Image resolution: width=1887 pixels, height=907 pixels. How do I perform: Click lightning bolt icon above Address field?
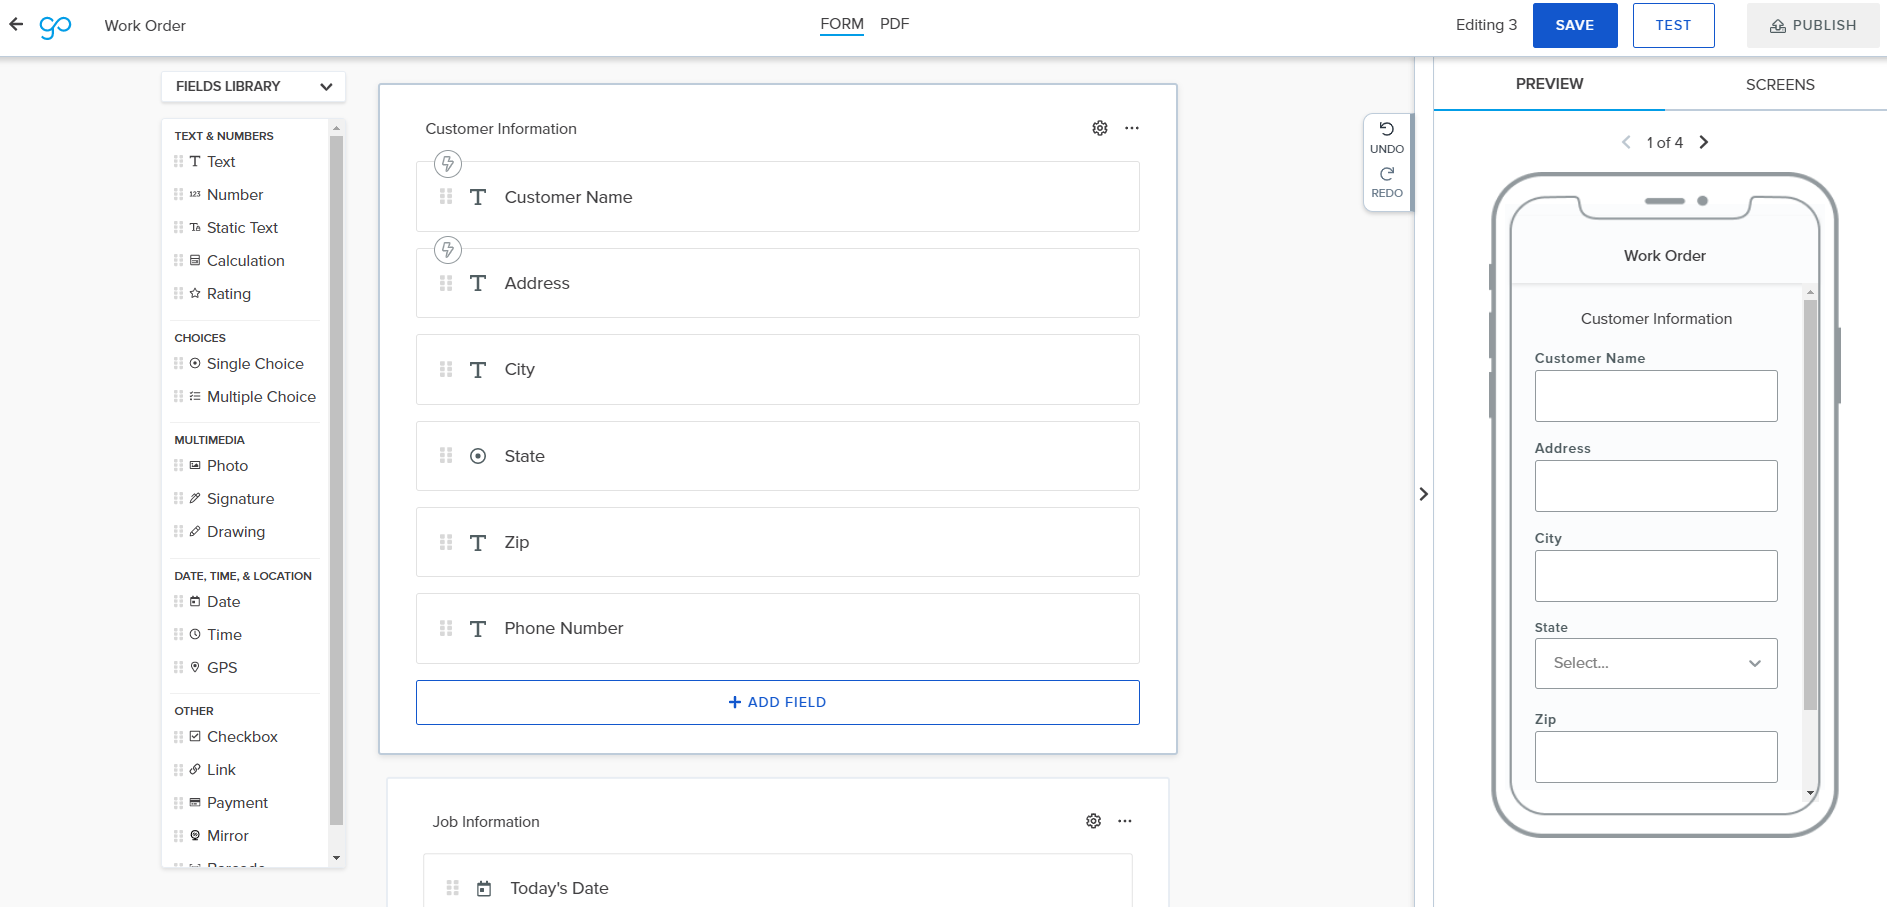click(448, 249)
